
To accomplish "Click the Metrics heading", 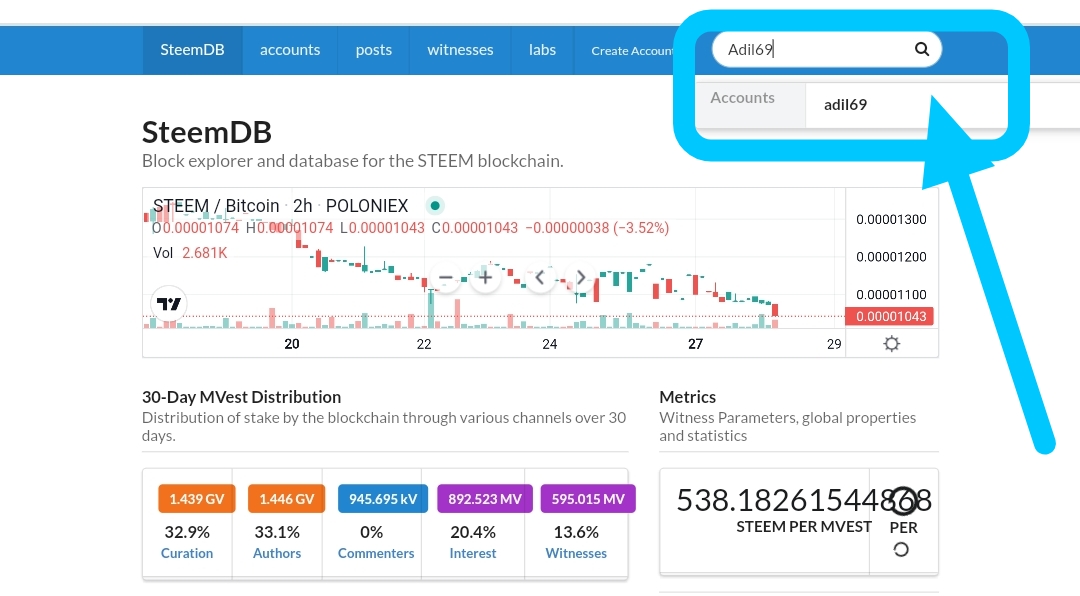I will point(687,397).
